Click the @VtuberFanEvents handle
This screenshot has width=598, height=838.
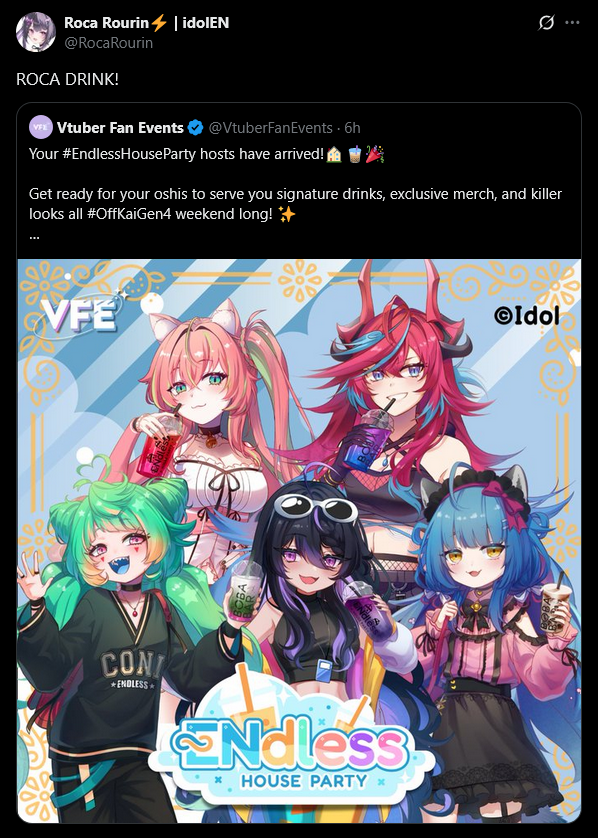click(x=270, y=128)
